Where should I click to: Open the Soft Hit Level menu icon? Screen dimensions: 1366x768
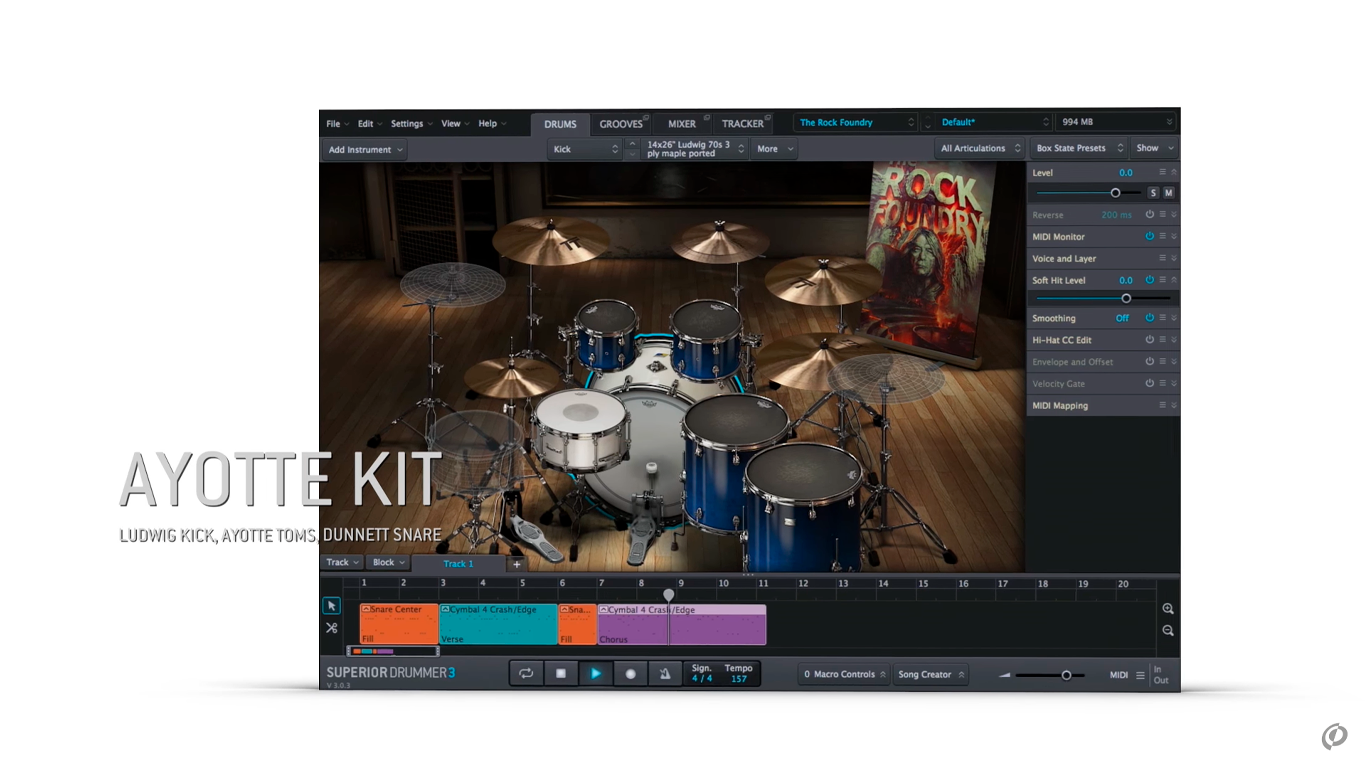coord(1162,280)
